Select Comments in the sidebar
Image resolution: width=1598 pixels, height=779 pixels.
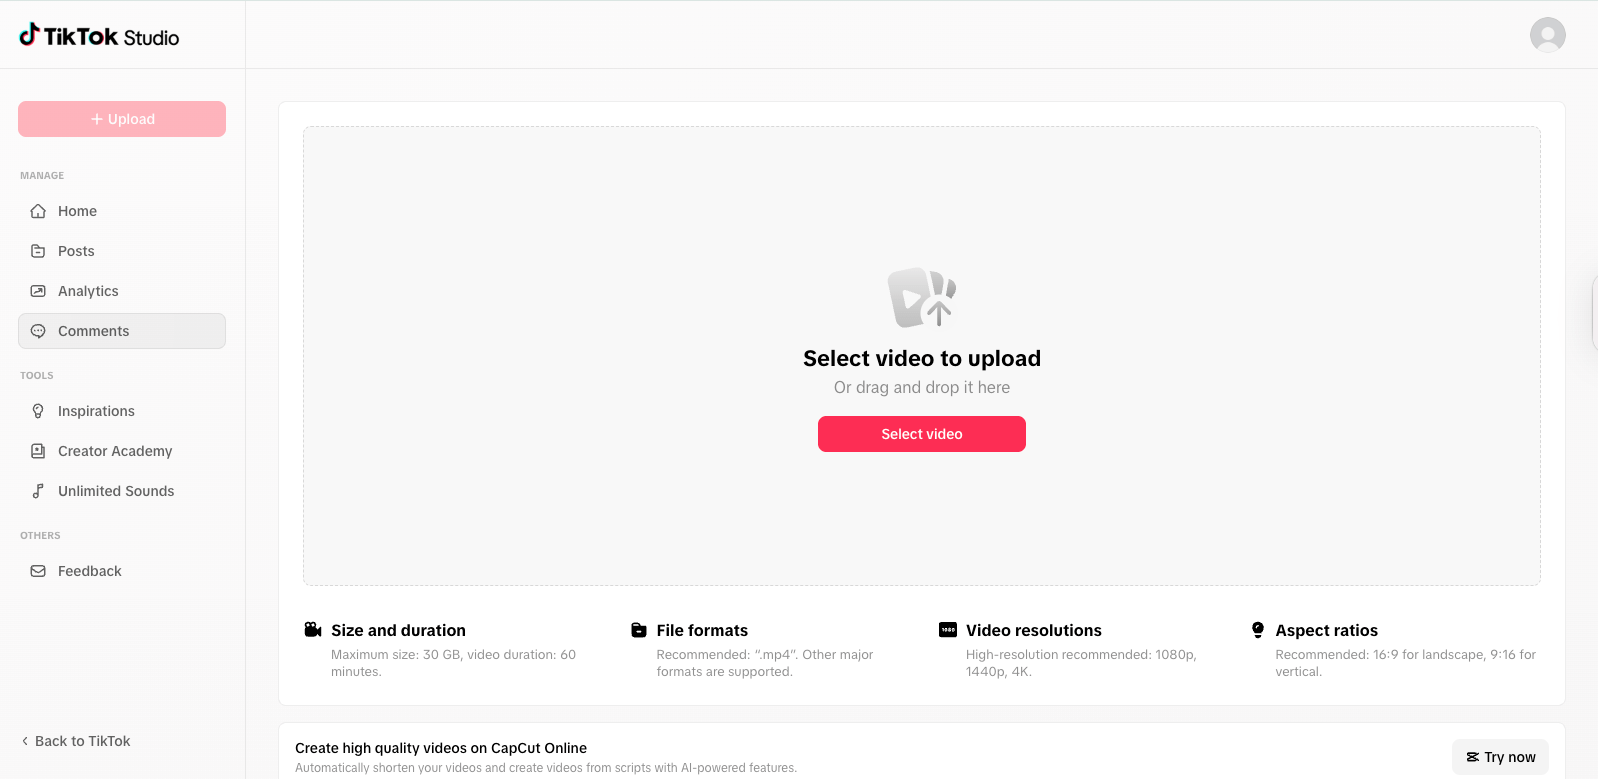(122, 331)
